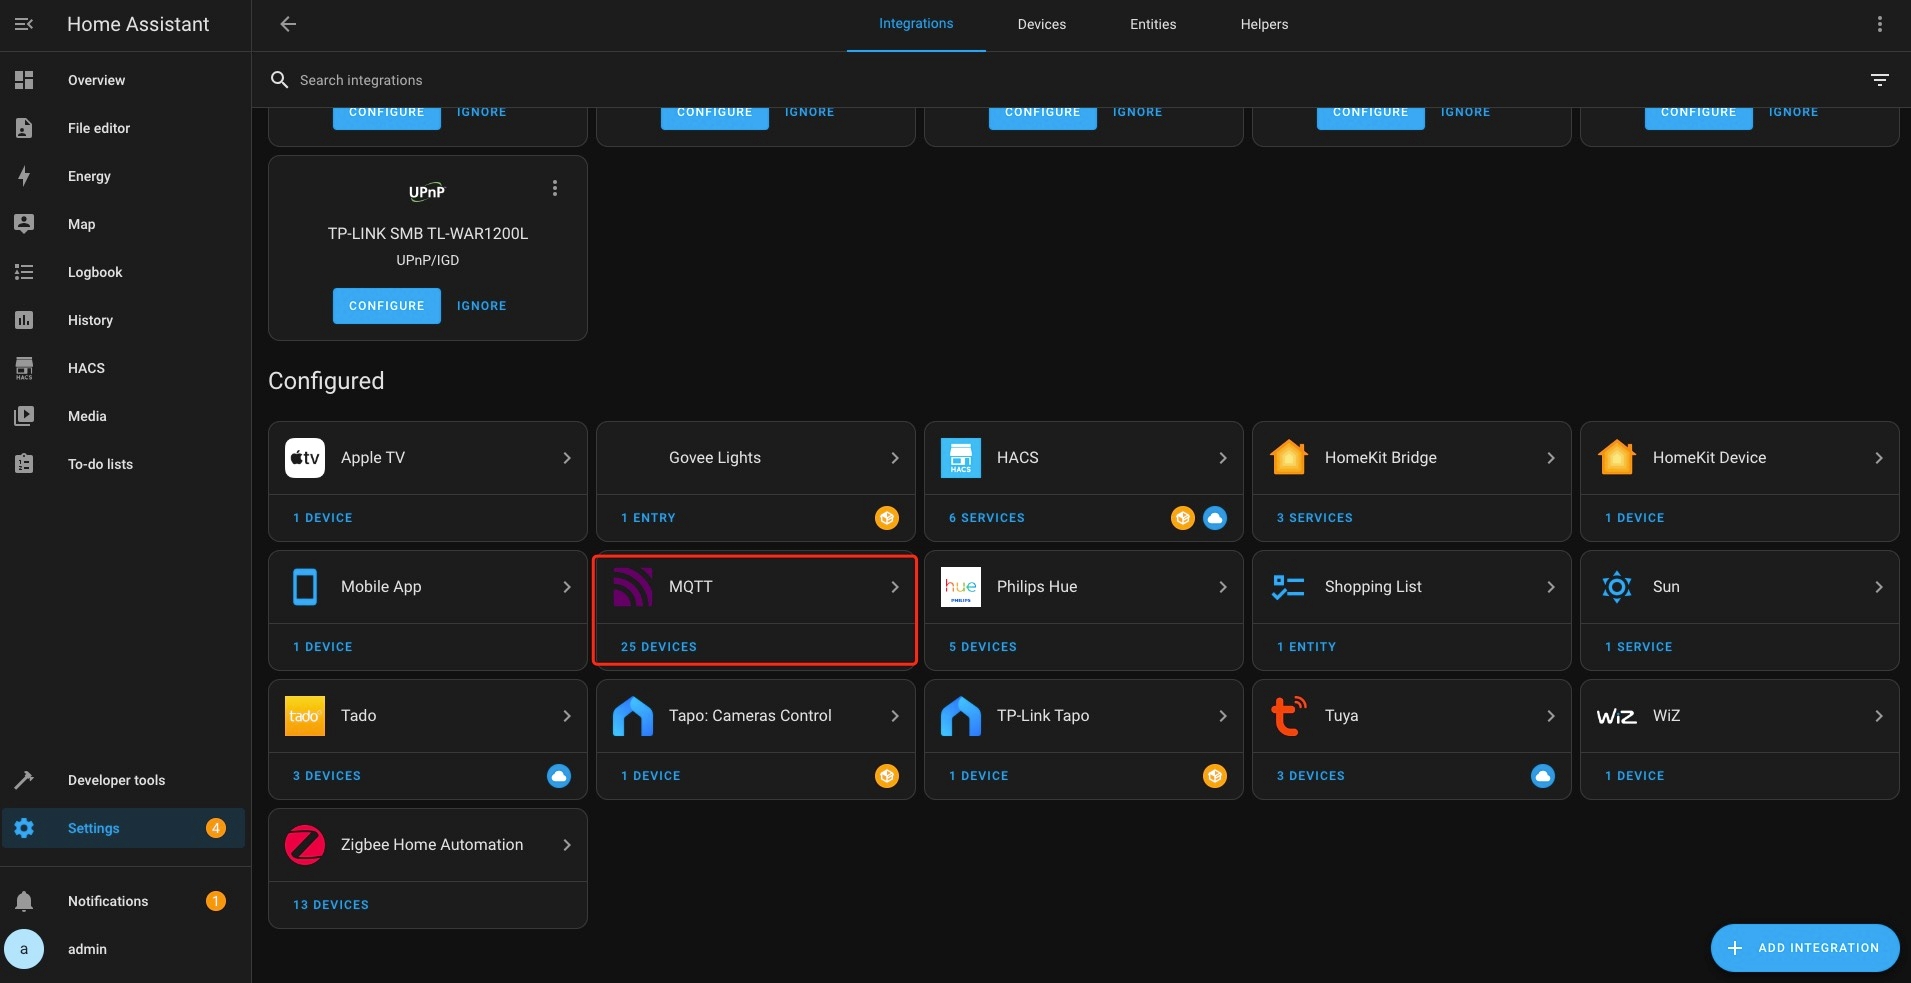
Task: Click Configure on TP-LINK UPnP card
Action: click(386, 306)
